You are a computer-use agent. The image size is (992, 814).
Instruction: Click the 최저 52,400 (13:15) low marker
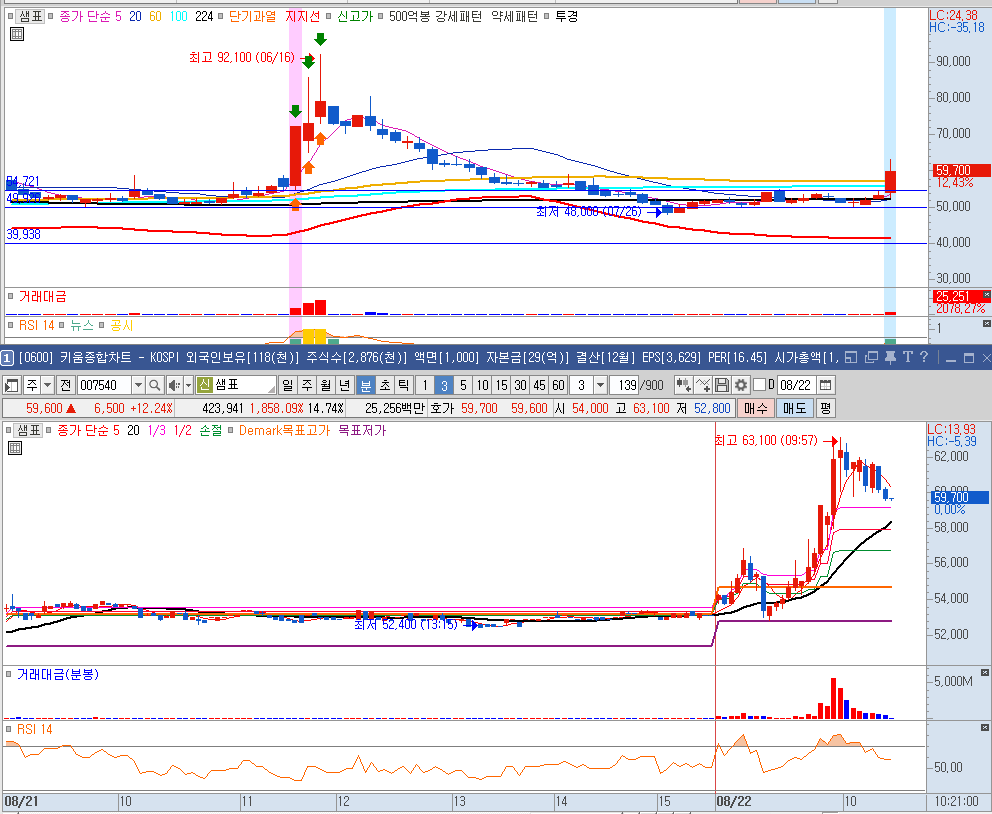[406, 625]
